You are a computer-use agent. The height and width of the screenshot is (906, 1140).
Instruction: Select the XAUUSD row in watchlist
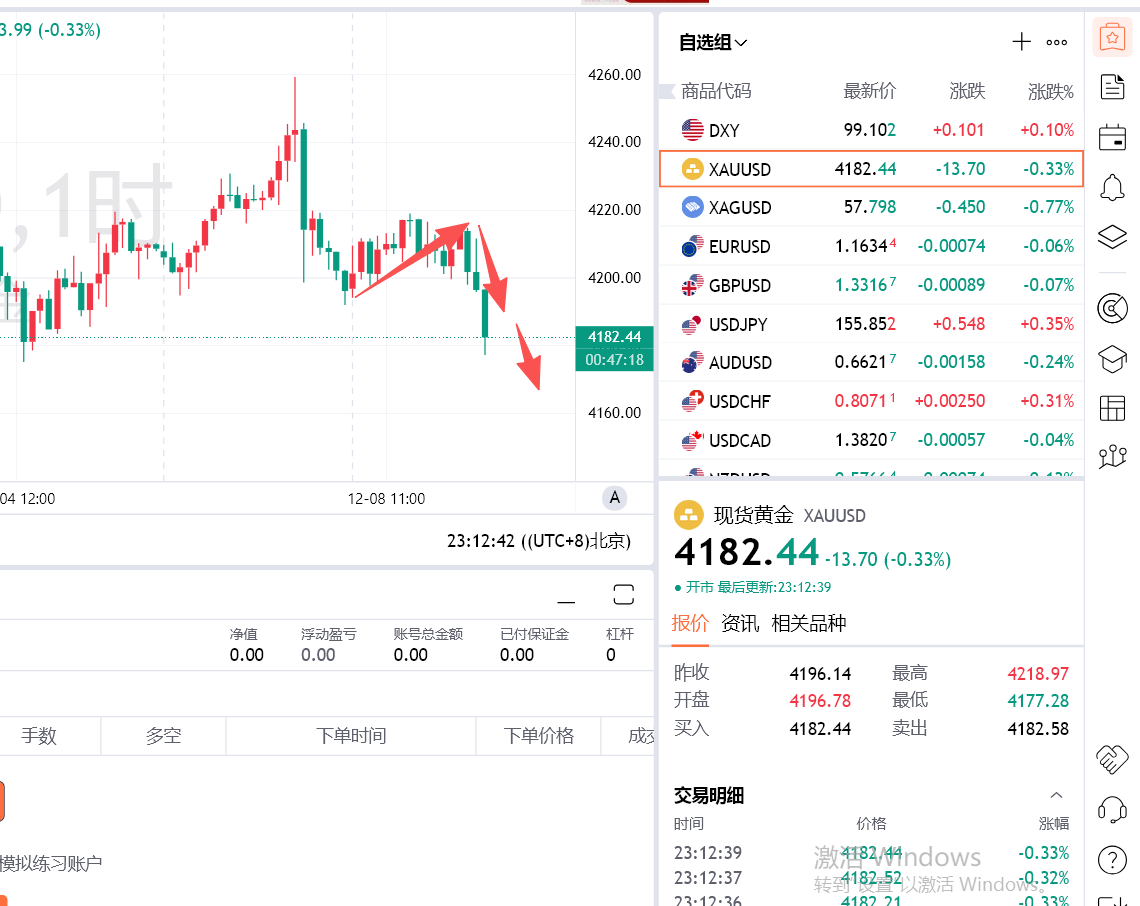click(x=871, y=169)
